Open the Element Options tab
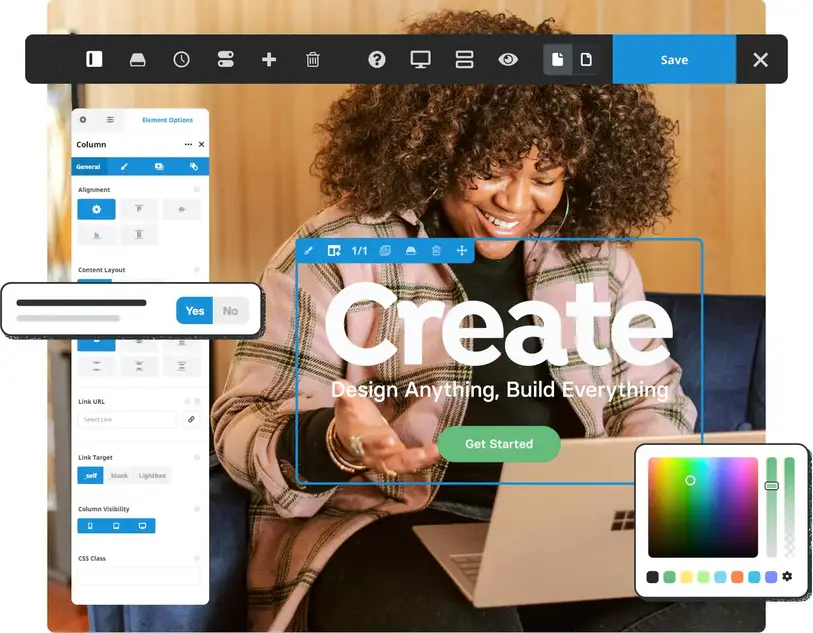This screenshot has width=813, height=633. pyautogui.click(x=167, y=120)
